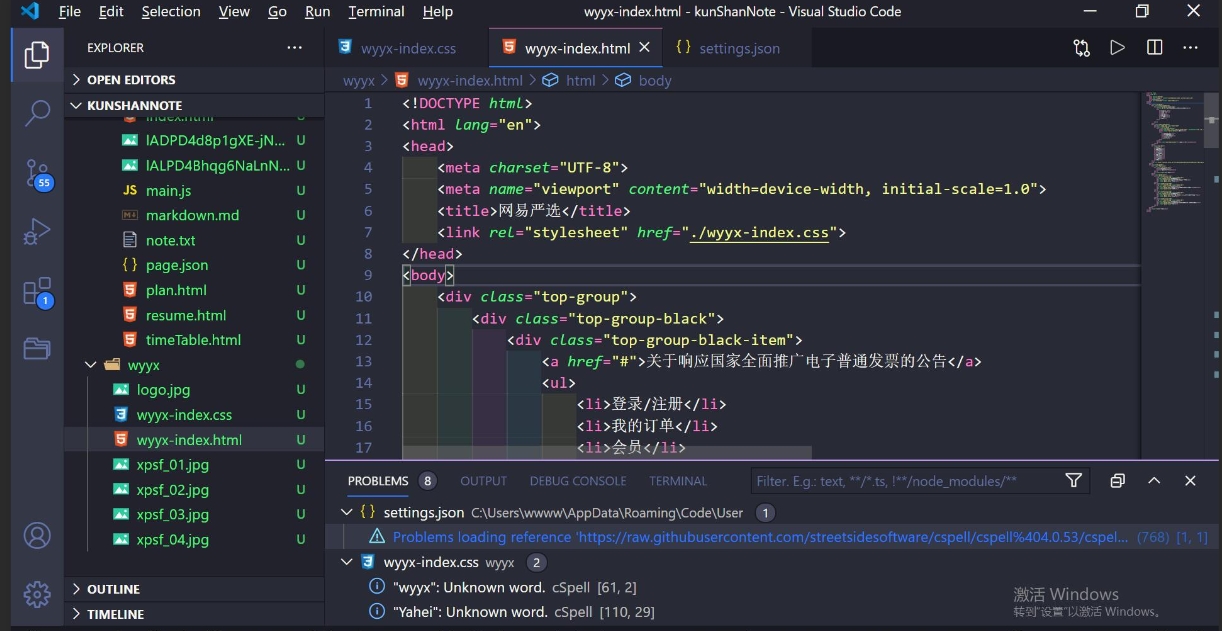Click the warning icon on the cspell problem
This screenshot has height=631, width=1222.
click(377, 537)
